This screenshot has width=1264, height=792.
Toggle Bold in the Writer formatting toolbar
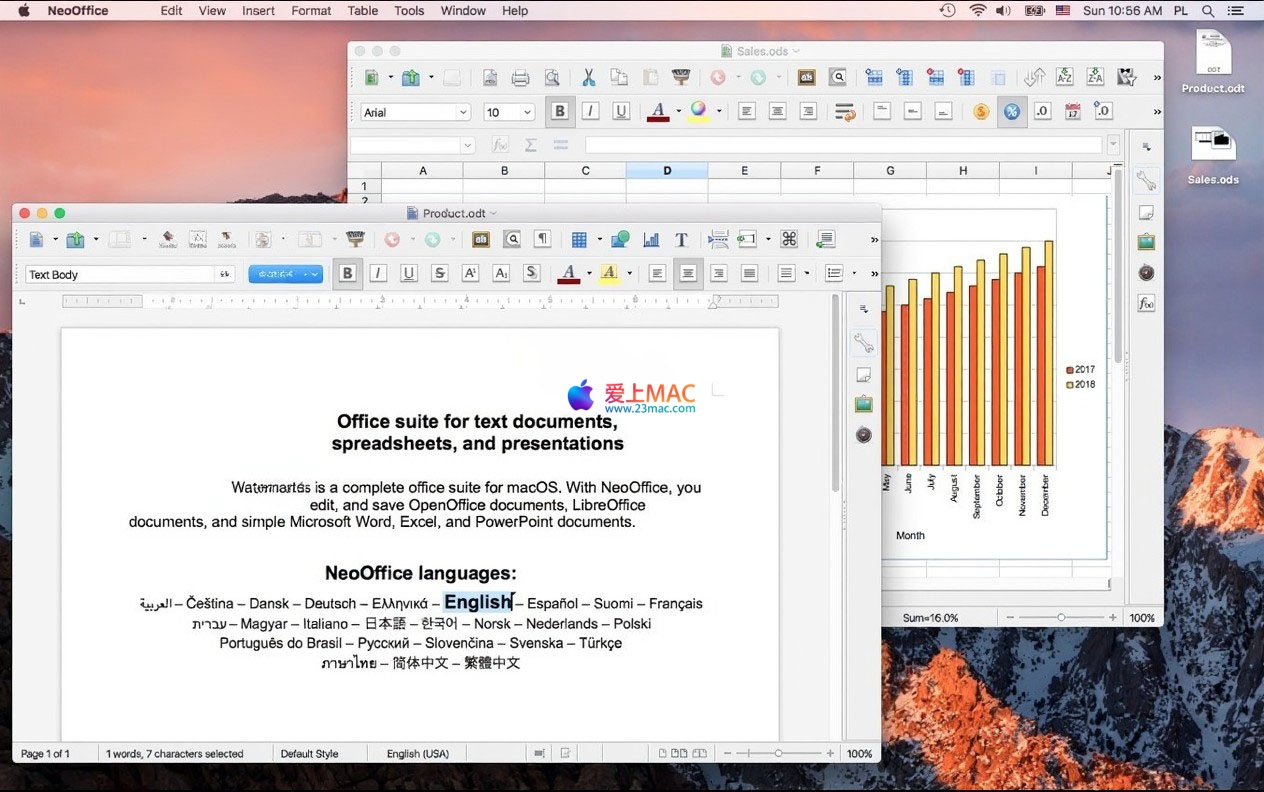coord(347,273)
